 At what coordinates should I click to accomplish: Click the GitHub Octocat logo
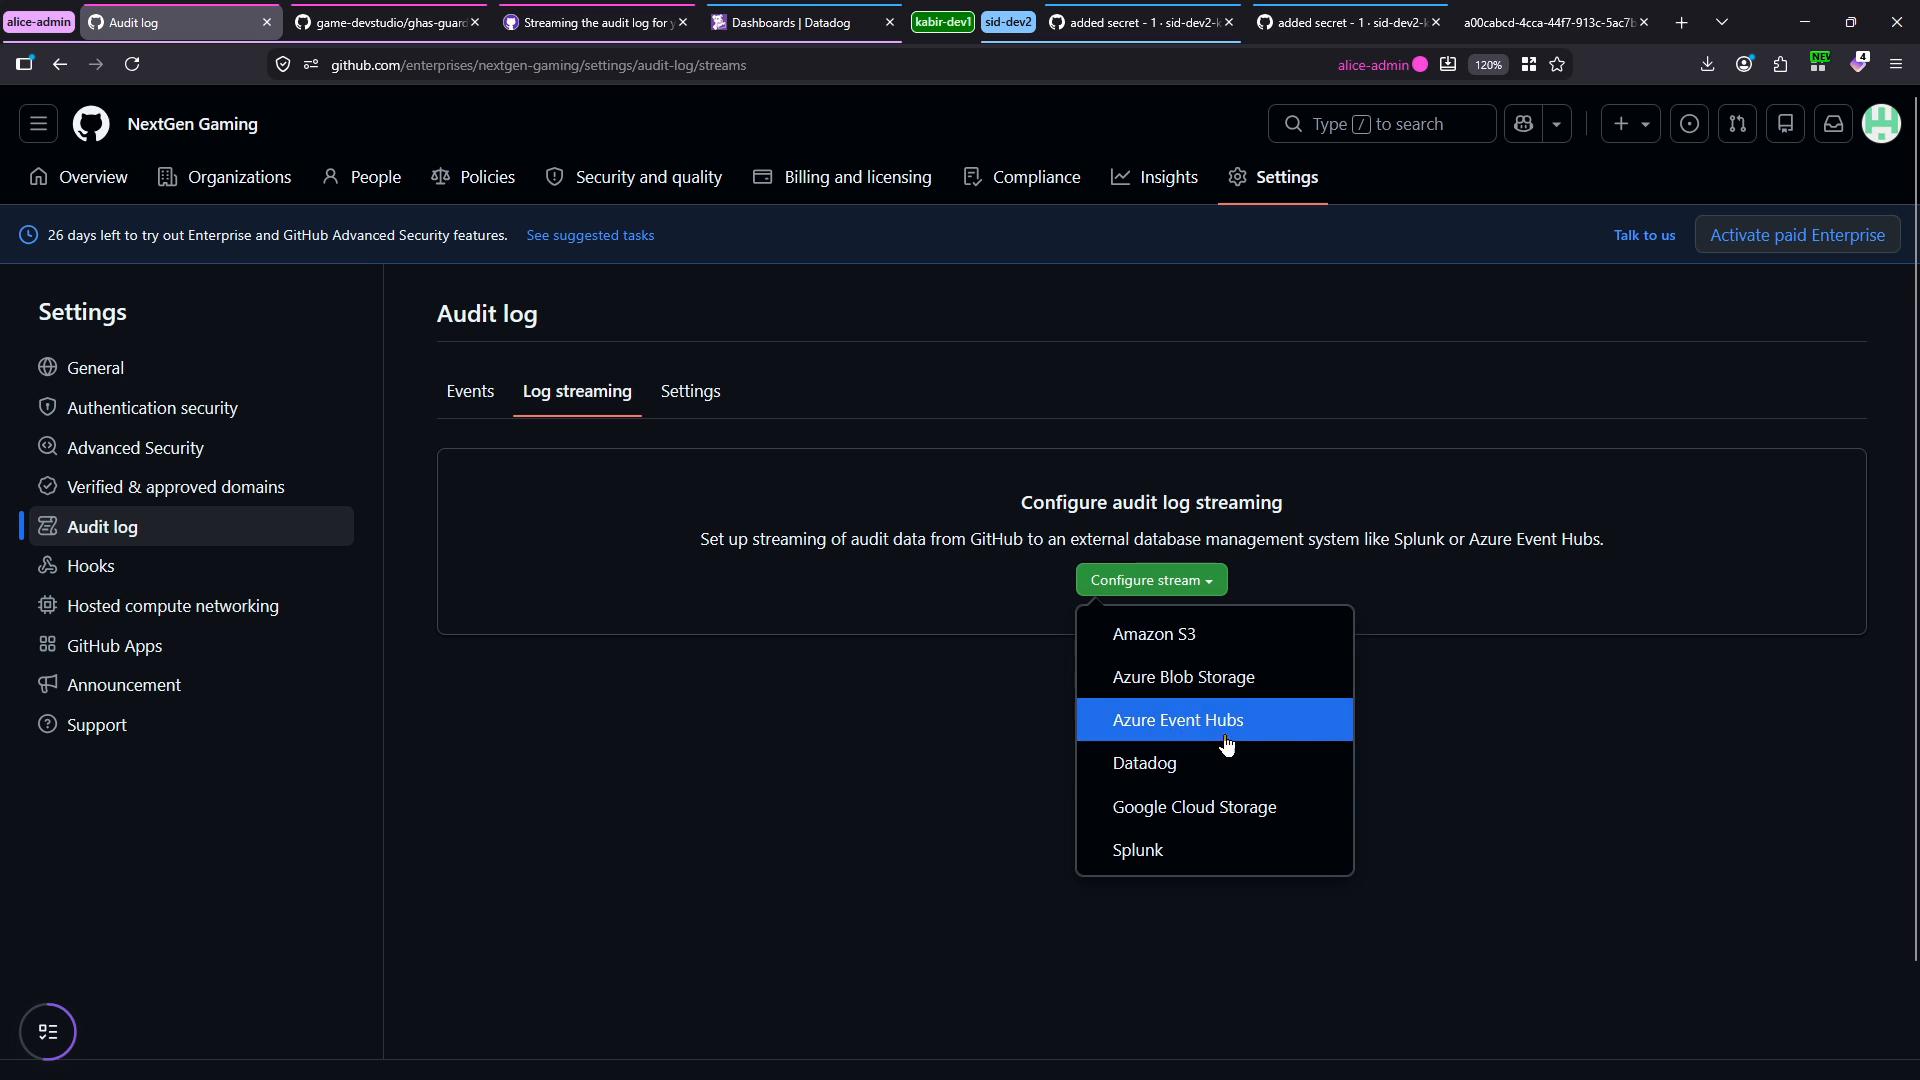91,124
